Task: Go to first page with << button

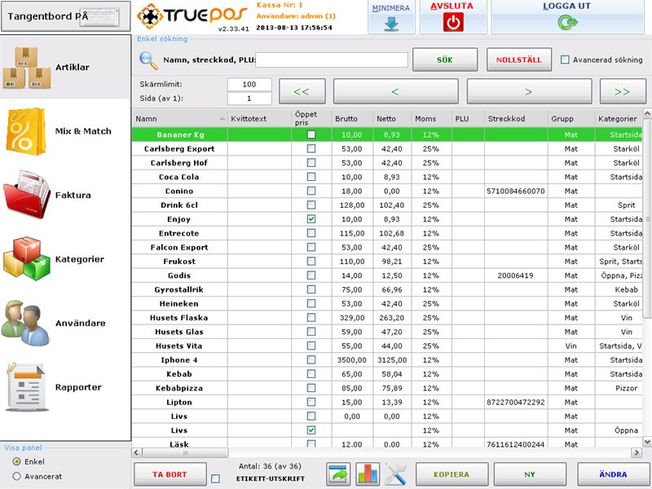Action: coord(302,91)
